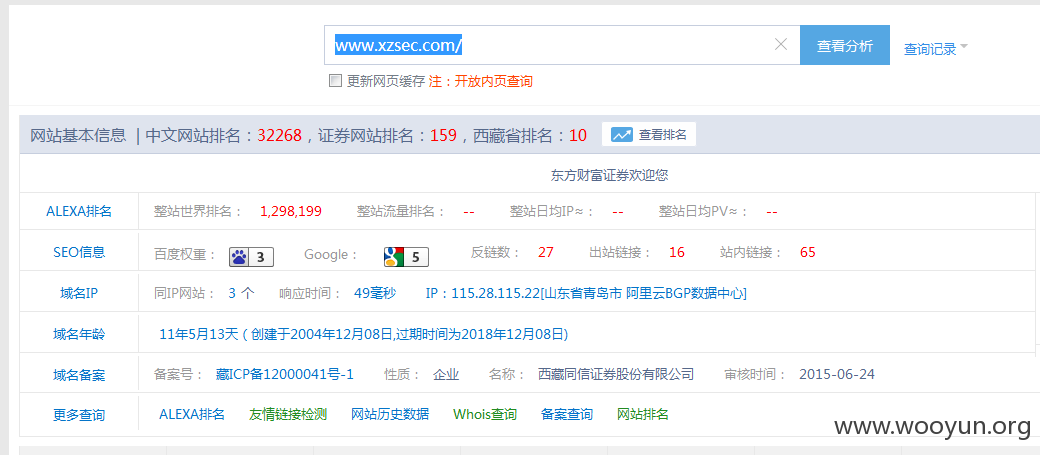Click the 注:开放内页查询 note
The width and height of the screenshot is (1040, 455).
pyautogui.click(x=480, y=81)
